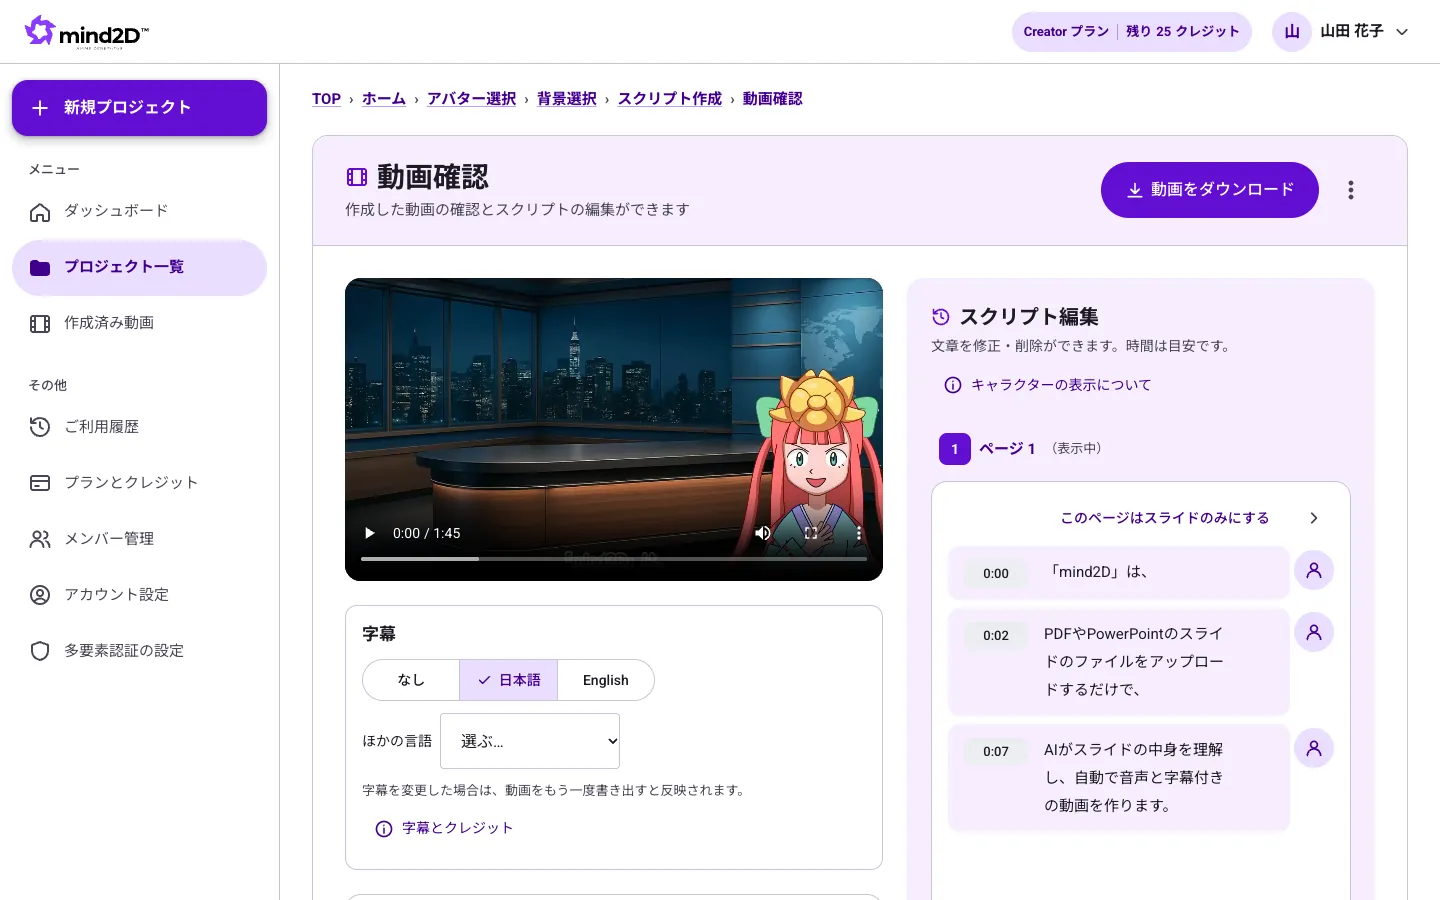Viewport: 1440px width, 900px height.
Task: Toggle character icon for 0:07 line
Action: click(x=1314, y=748)
